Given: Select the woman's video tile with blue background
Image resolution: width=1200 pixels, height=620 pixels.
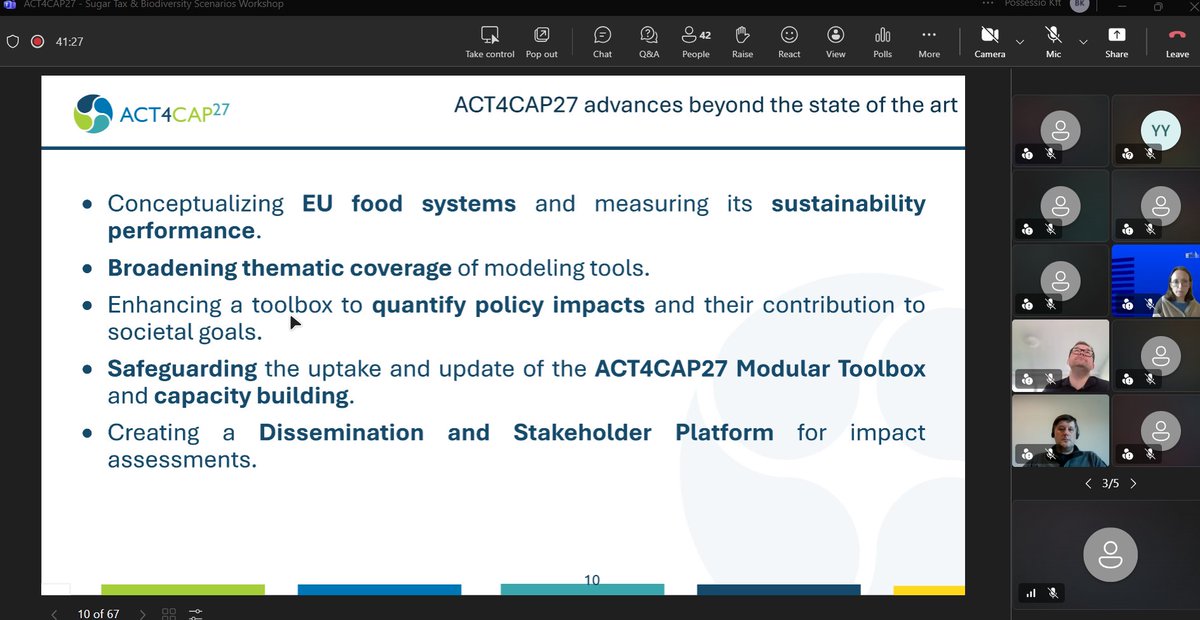Looking at the screenshot, I should (1156, 280).
